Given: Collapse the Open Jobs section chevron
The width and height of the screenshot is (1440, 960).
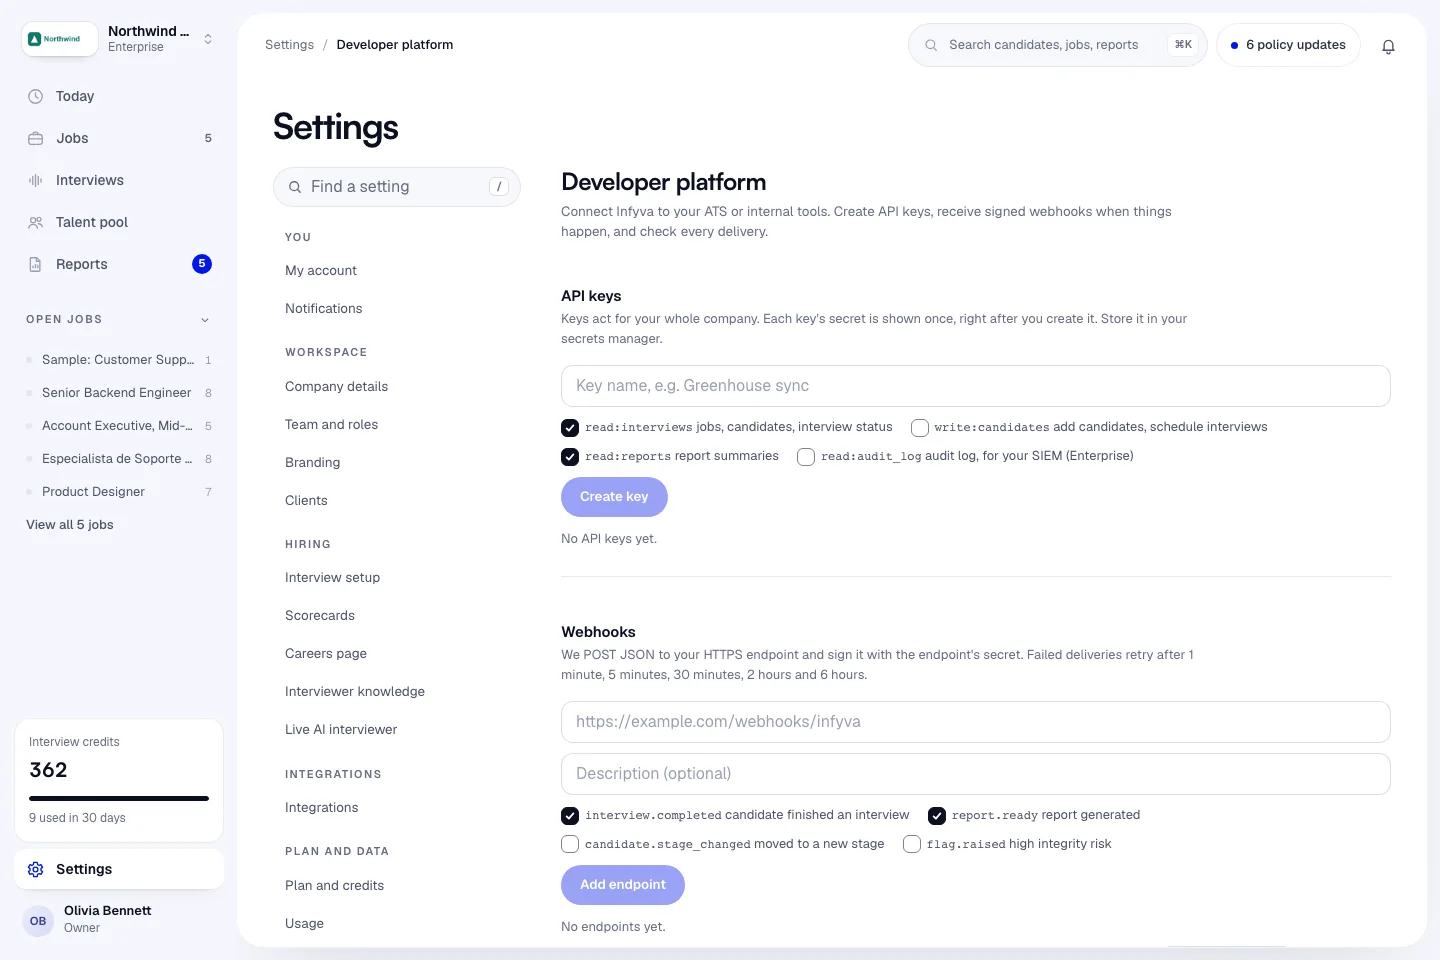Looking at the screenshot, I should point(205,320).
